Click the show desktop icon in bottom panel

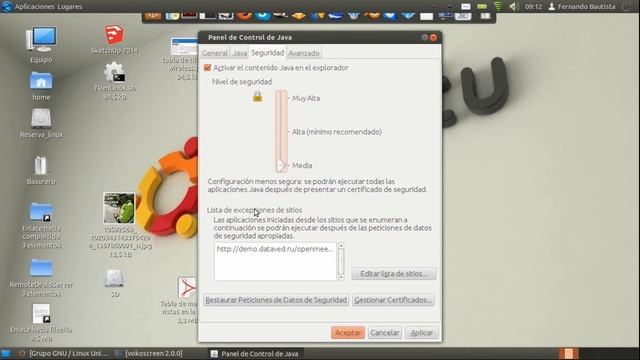coord(5,353)
